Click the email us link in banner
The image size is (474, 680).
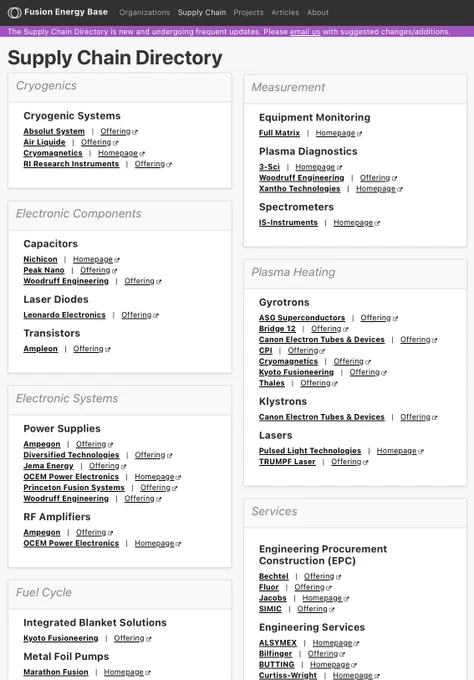[305, 32]
